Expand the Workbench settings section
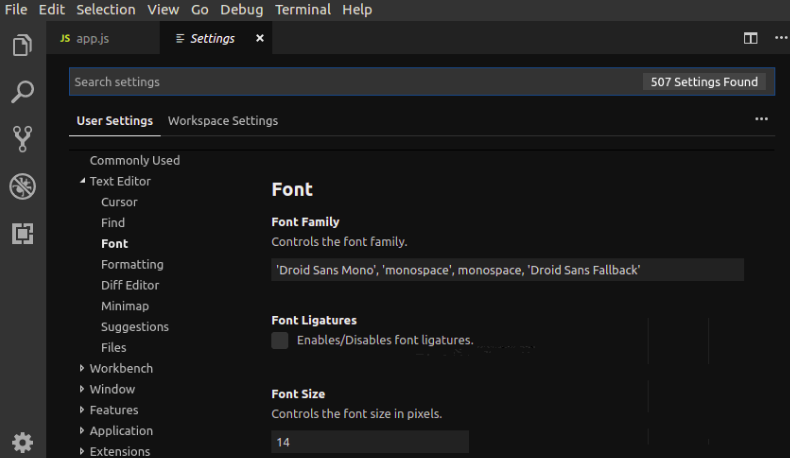Viewport: 790px width, 458px height. tap(82, 368)
